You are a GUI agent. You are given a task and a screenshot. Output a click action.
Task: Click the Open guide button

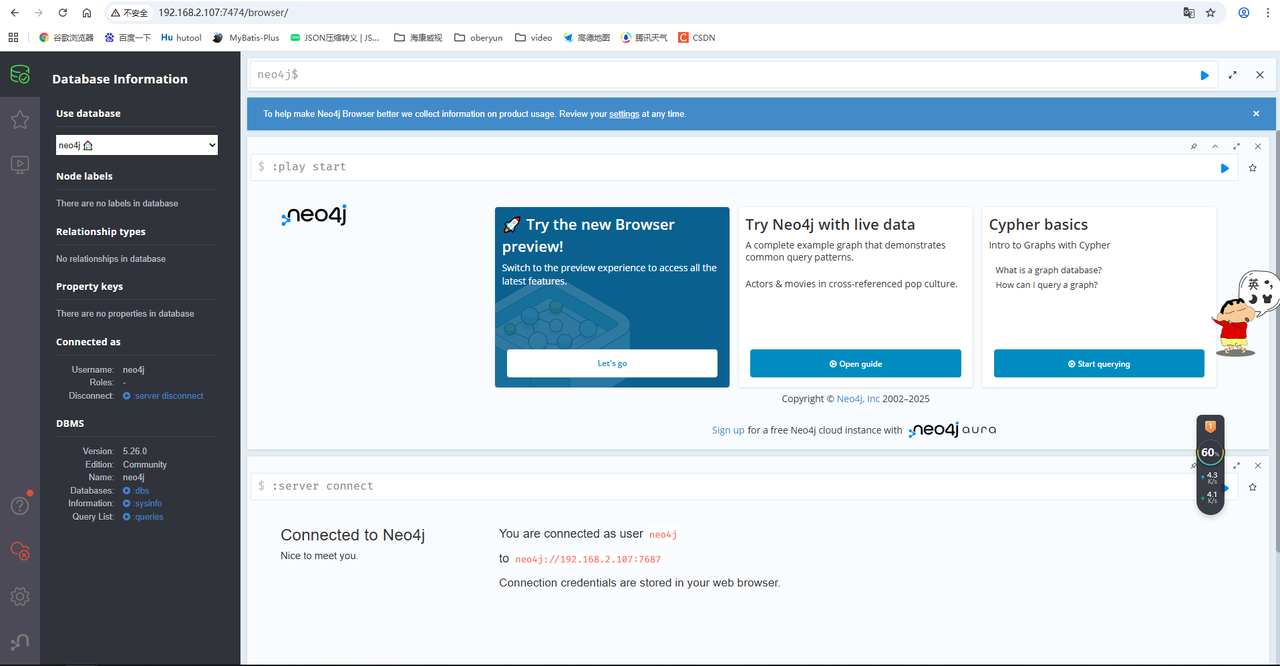pos(856,363)
